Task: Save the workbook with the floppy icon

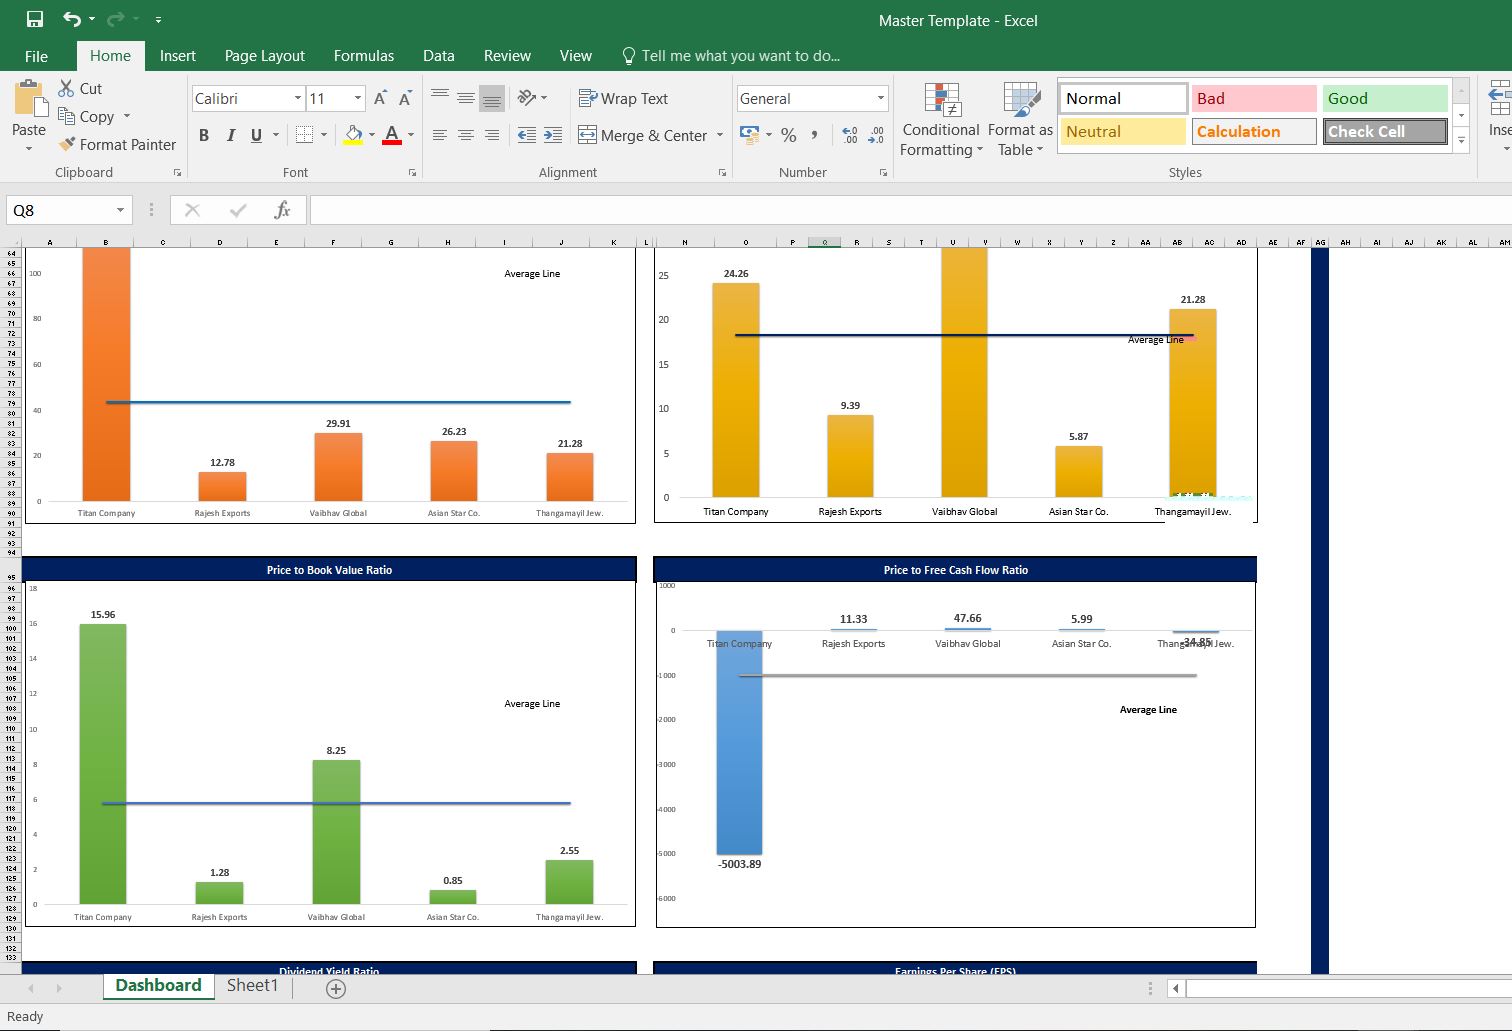Action: (35, 19)
